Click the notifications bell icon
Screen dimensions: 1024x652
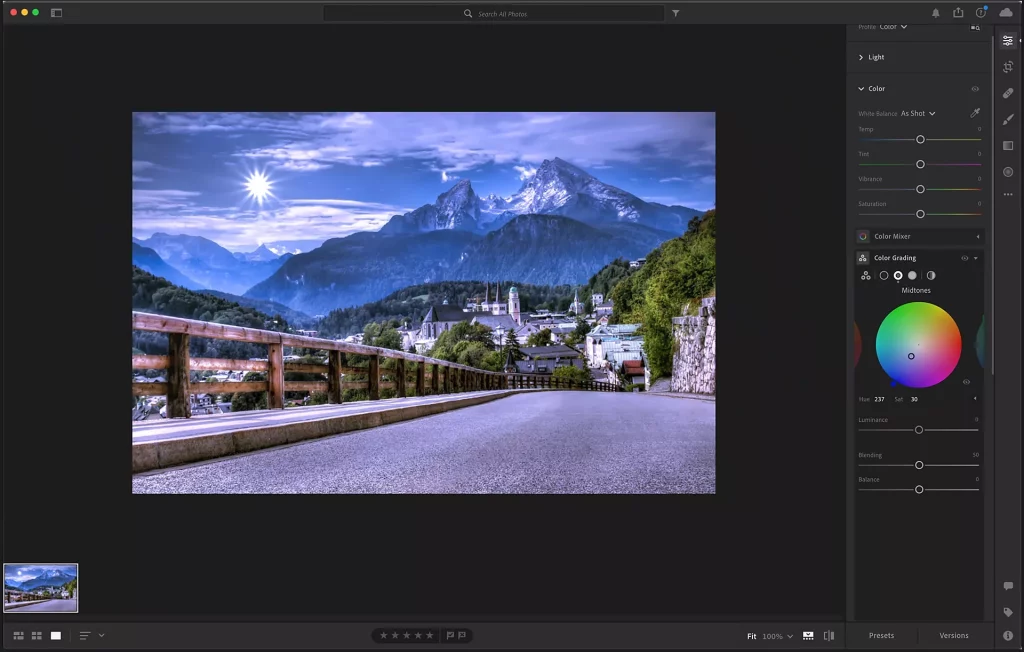[x=938, y=13]
